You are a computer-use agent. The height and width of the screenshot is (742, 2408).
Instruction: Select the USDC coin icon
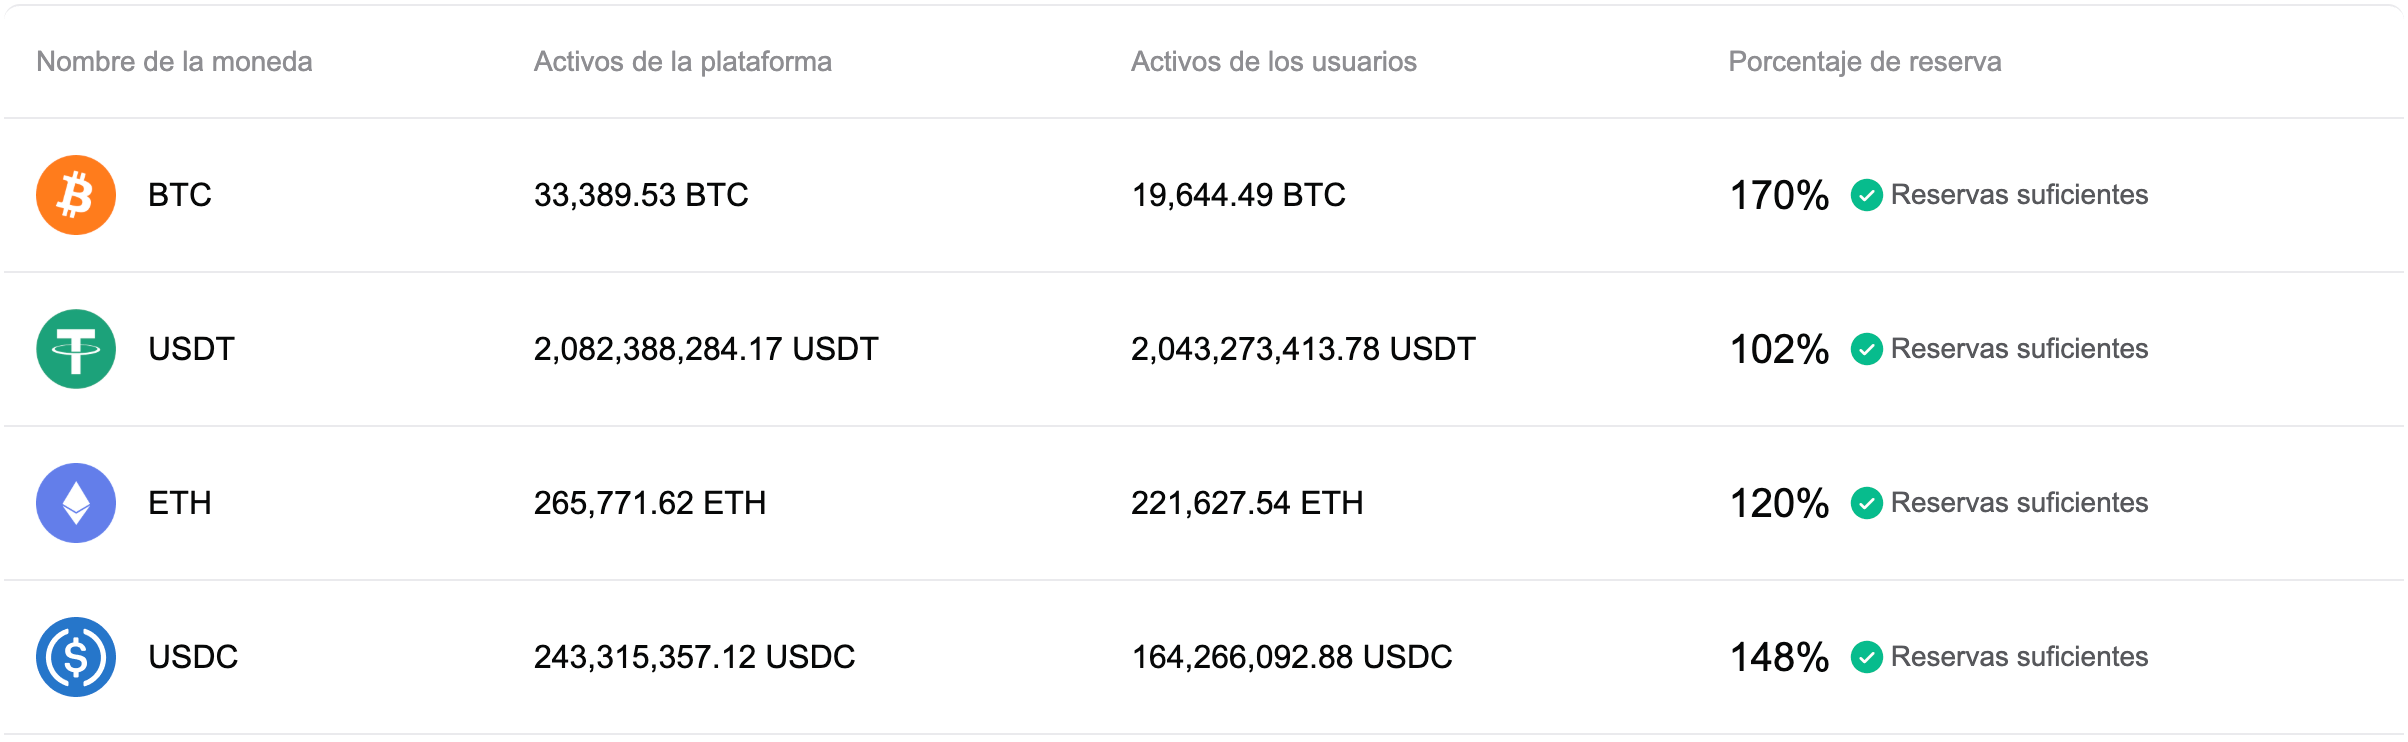pyautogui.click(x=76, y=657)
